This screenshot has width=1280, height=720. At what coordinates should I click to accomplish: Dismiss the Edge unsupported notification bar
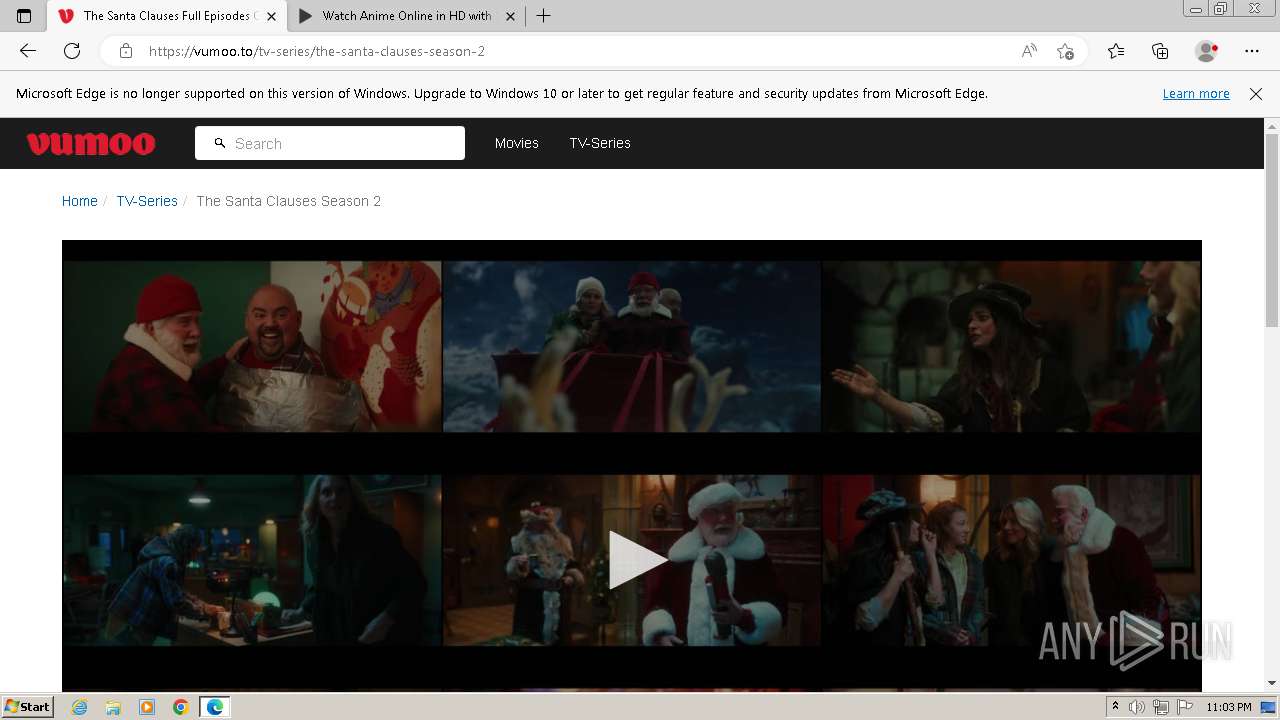pos(1256,94)
